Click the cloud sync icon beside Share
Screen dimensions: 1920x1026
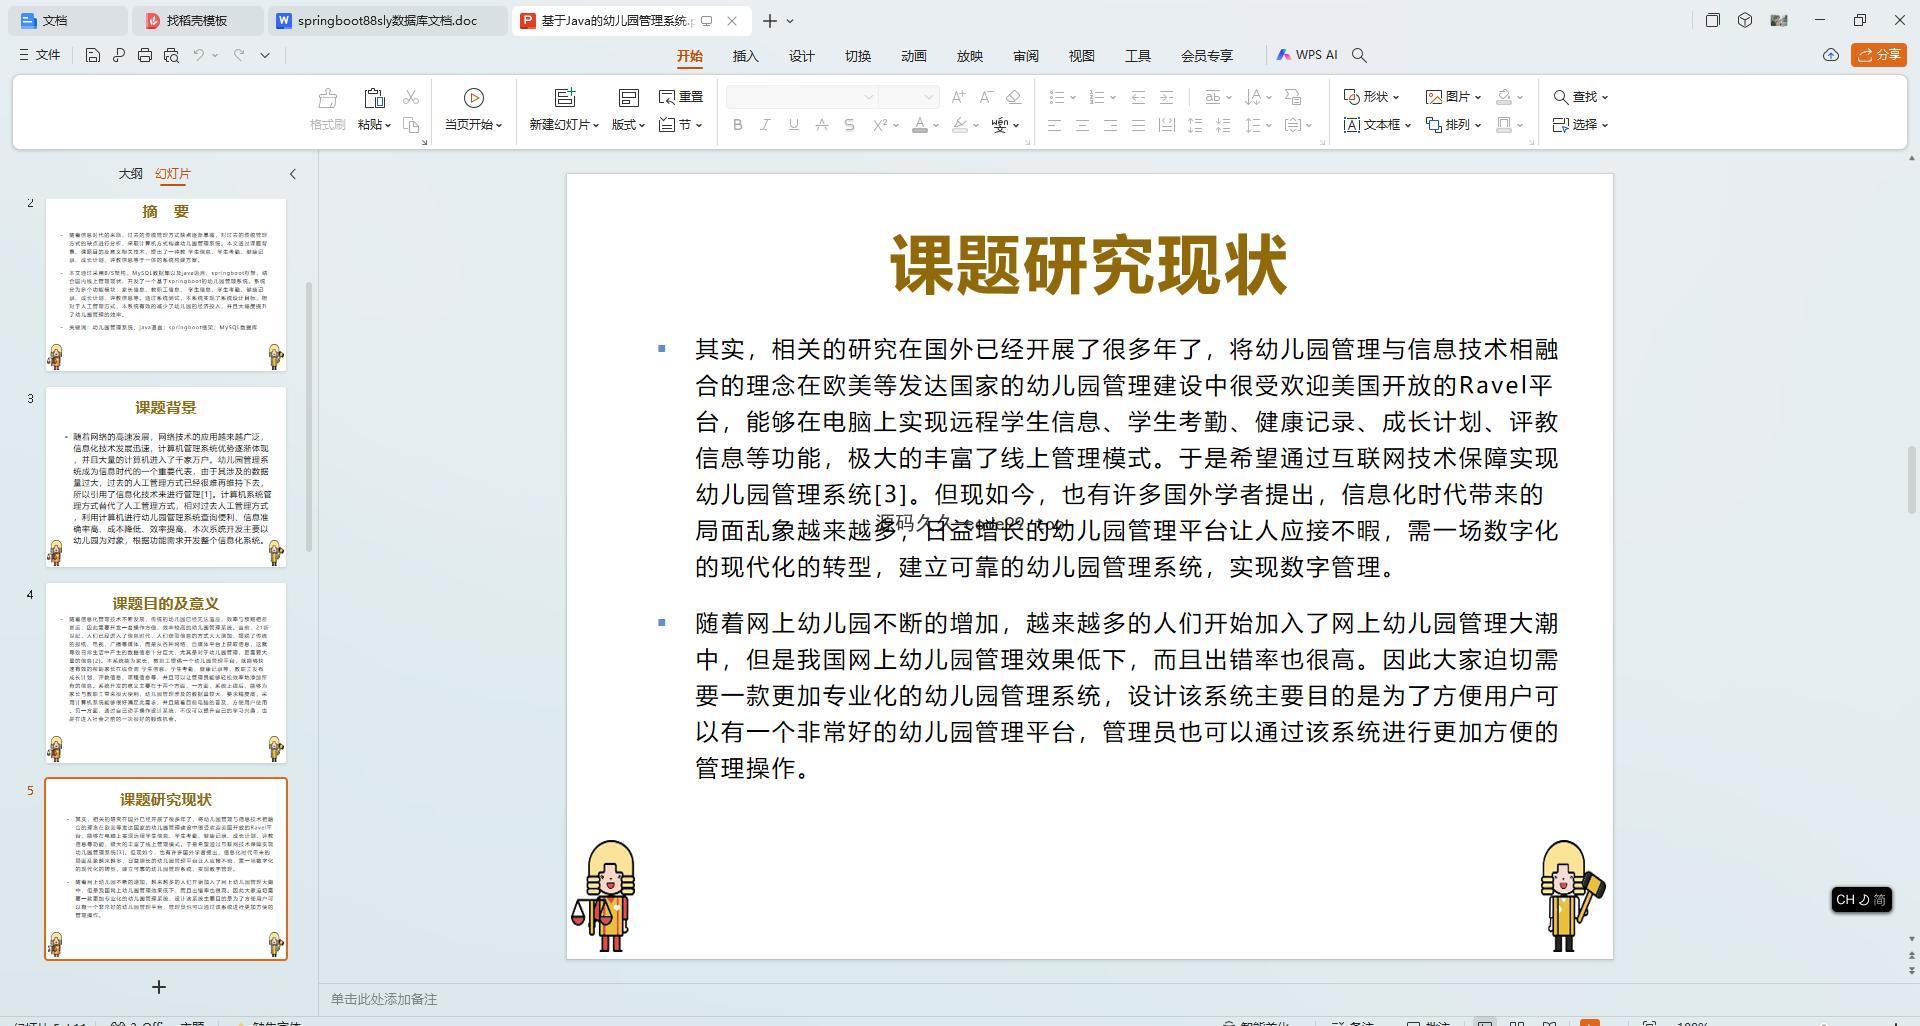click(x=1831, y=55)
